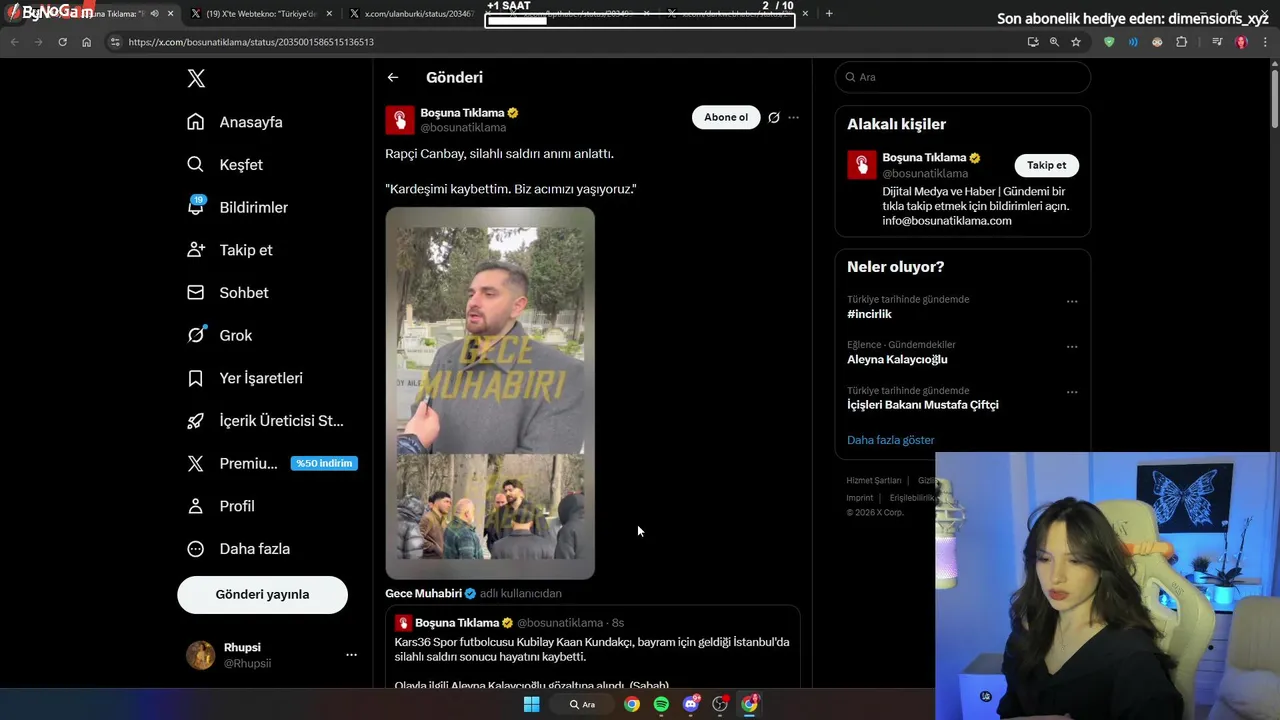Screen dimensions: 1280x720
Task: Open the Windows Start menu
Action: tap(532, 704)
